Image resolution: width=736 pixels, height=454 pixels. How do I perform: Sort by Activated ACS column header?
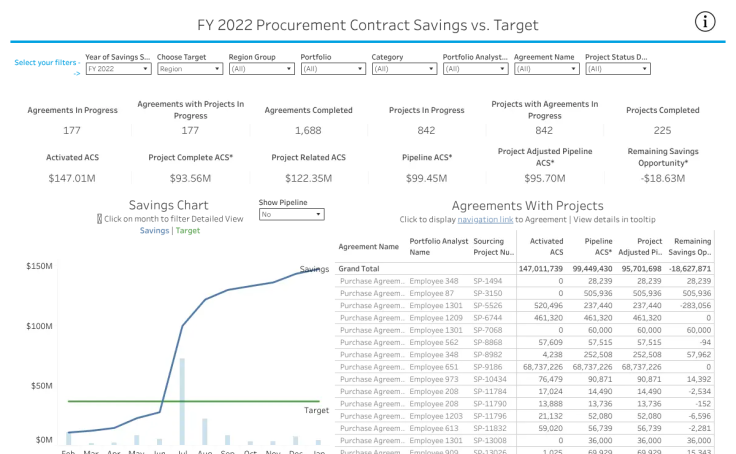pyautogui.click(x=546, y=246)
